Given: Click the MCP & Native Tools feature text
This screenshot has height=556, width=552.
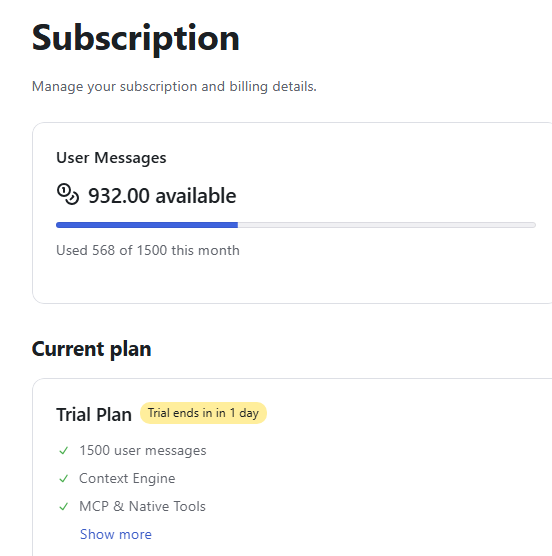Looking at the screenshot, I should tap(142, 506).
